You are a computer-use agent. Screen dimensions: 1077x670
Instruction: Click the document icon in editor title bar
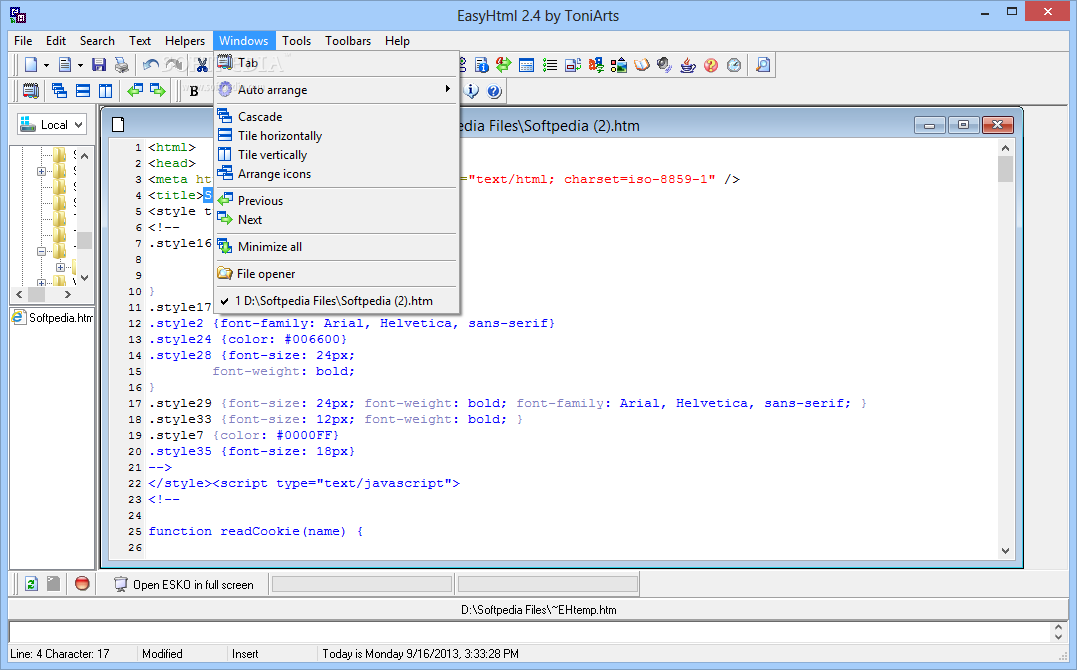tap(118, 124)
